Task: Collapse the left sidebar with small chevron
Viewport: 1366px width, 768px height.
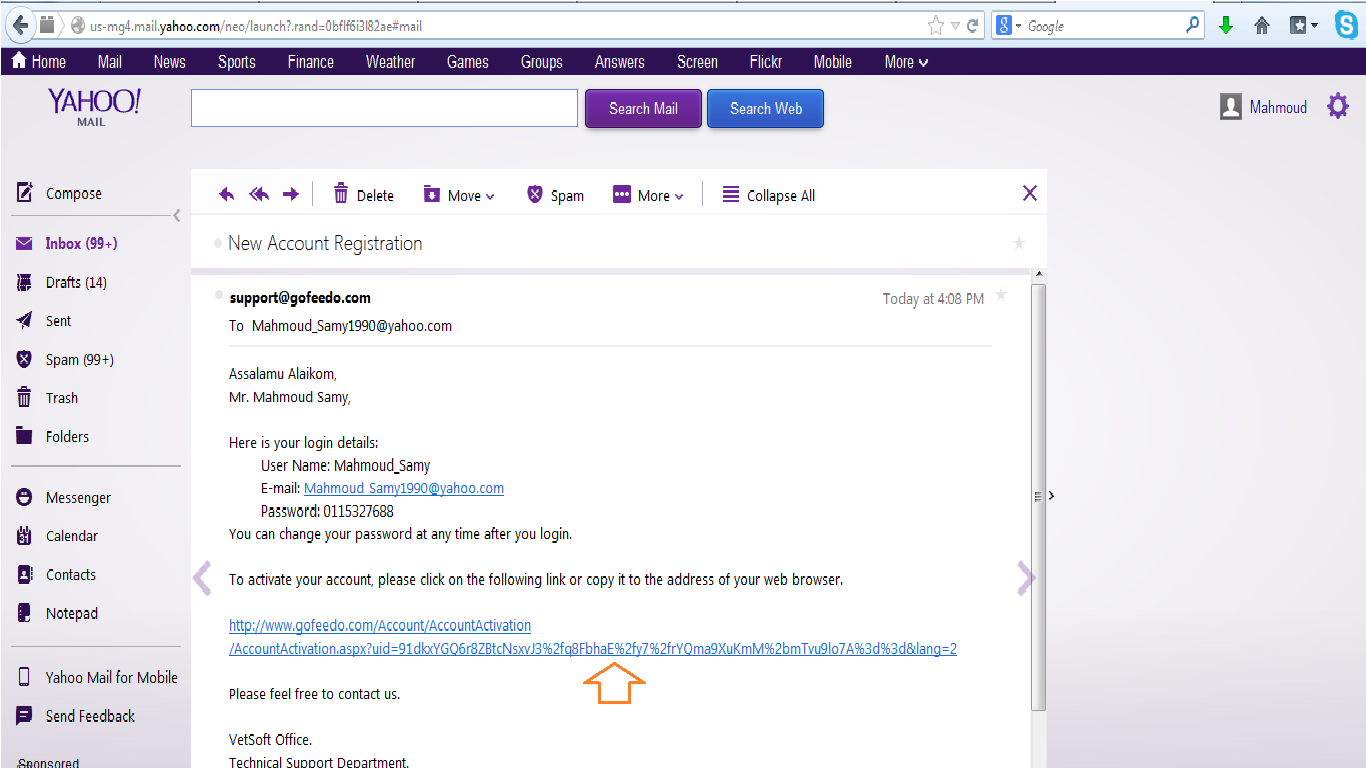Action: (x=177, y=215)
